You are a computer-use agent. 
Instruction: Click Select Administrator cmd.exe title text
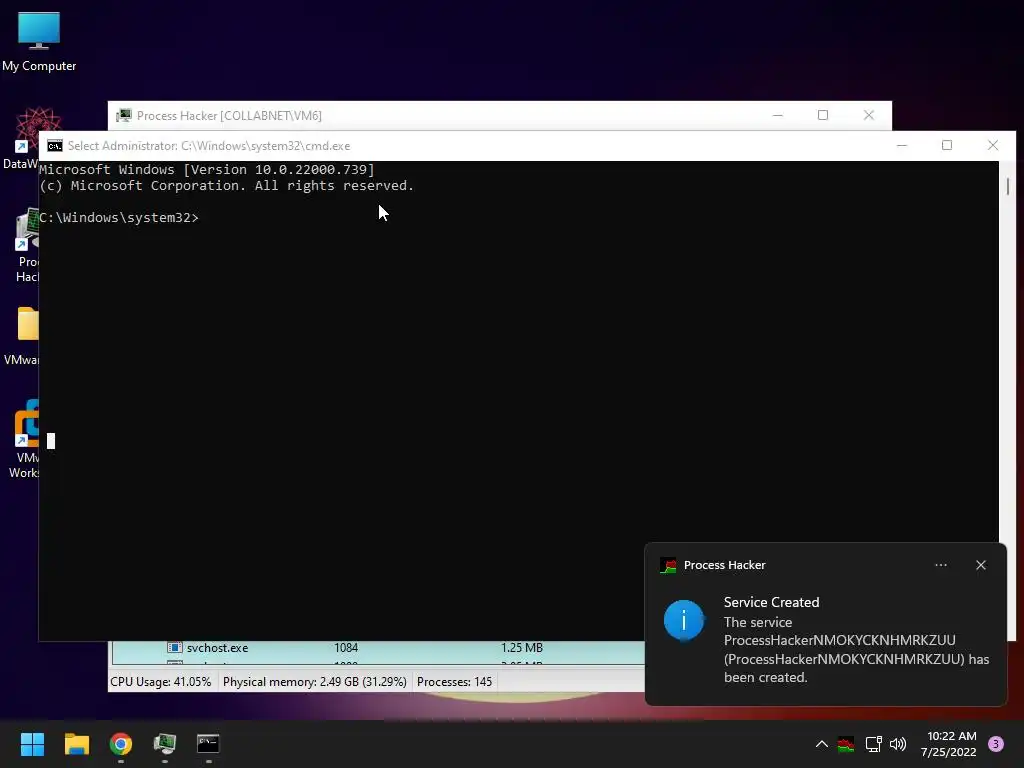(x=209, y=146)
